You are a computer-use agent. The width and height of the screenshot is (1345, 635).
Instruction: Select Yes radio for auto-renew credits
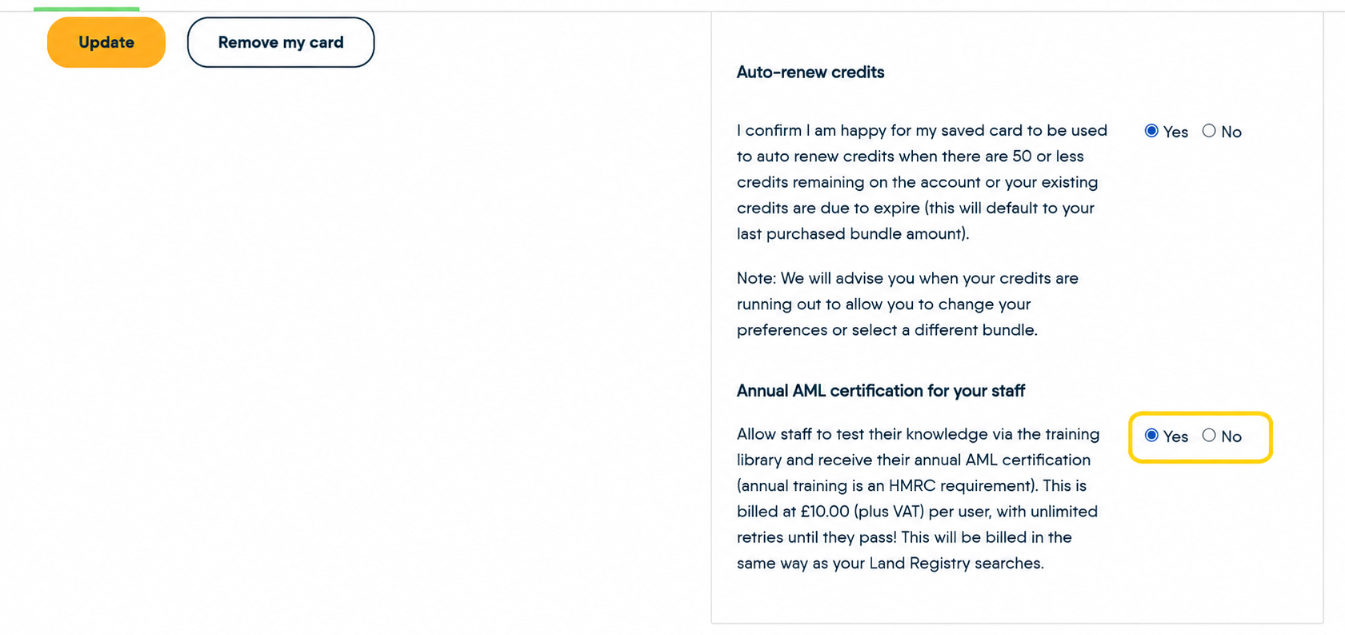[1151, 131]
